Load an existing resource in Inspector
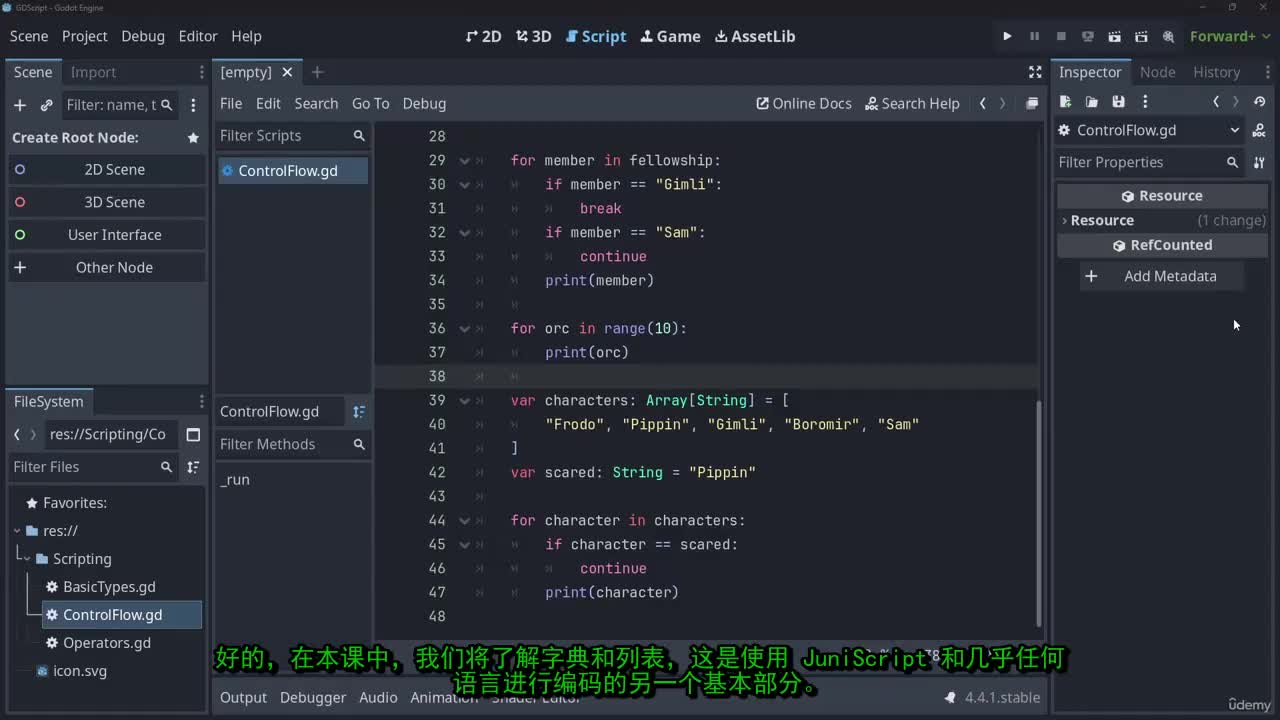Image resolution: width=1280 pixels, height=720 pixels. click(1092, 102)
